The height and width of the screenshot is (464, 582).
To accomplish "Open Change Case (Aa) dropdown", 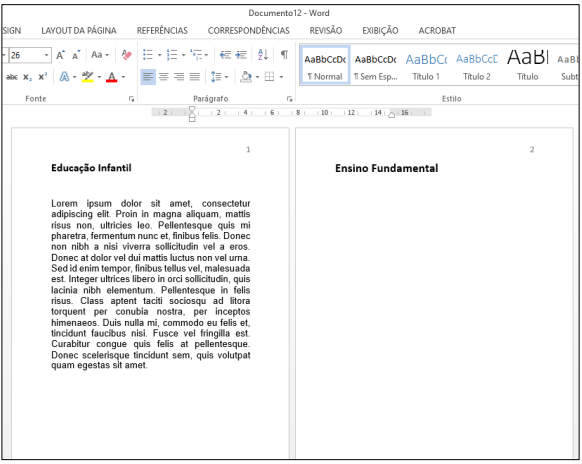I will (x=100, y=55).
